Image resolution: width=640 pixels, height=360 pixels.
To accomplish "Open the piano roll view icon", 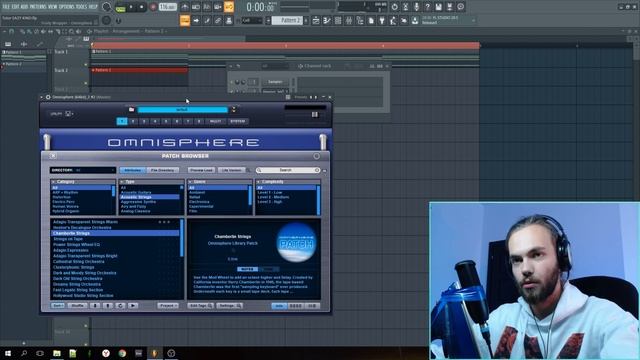I will coord(327,20).
